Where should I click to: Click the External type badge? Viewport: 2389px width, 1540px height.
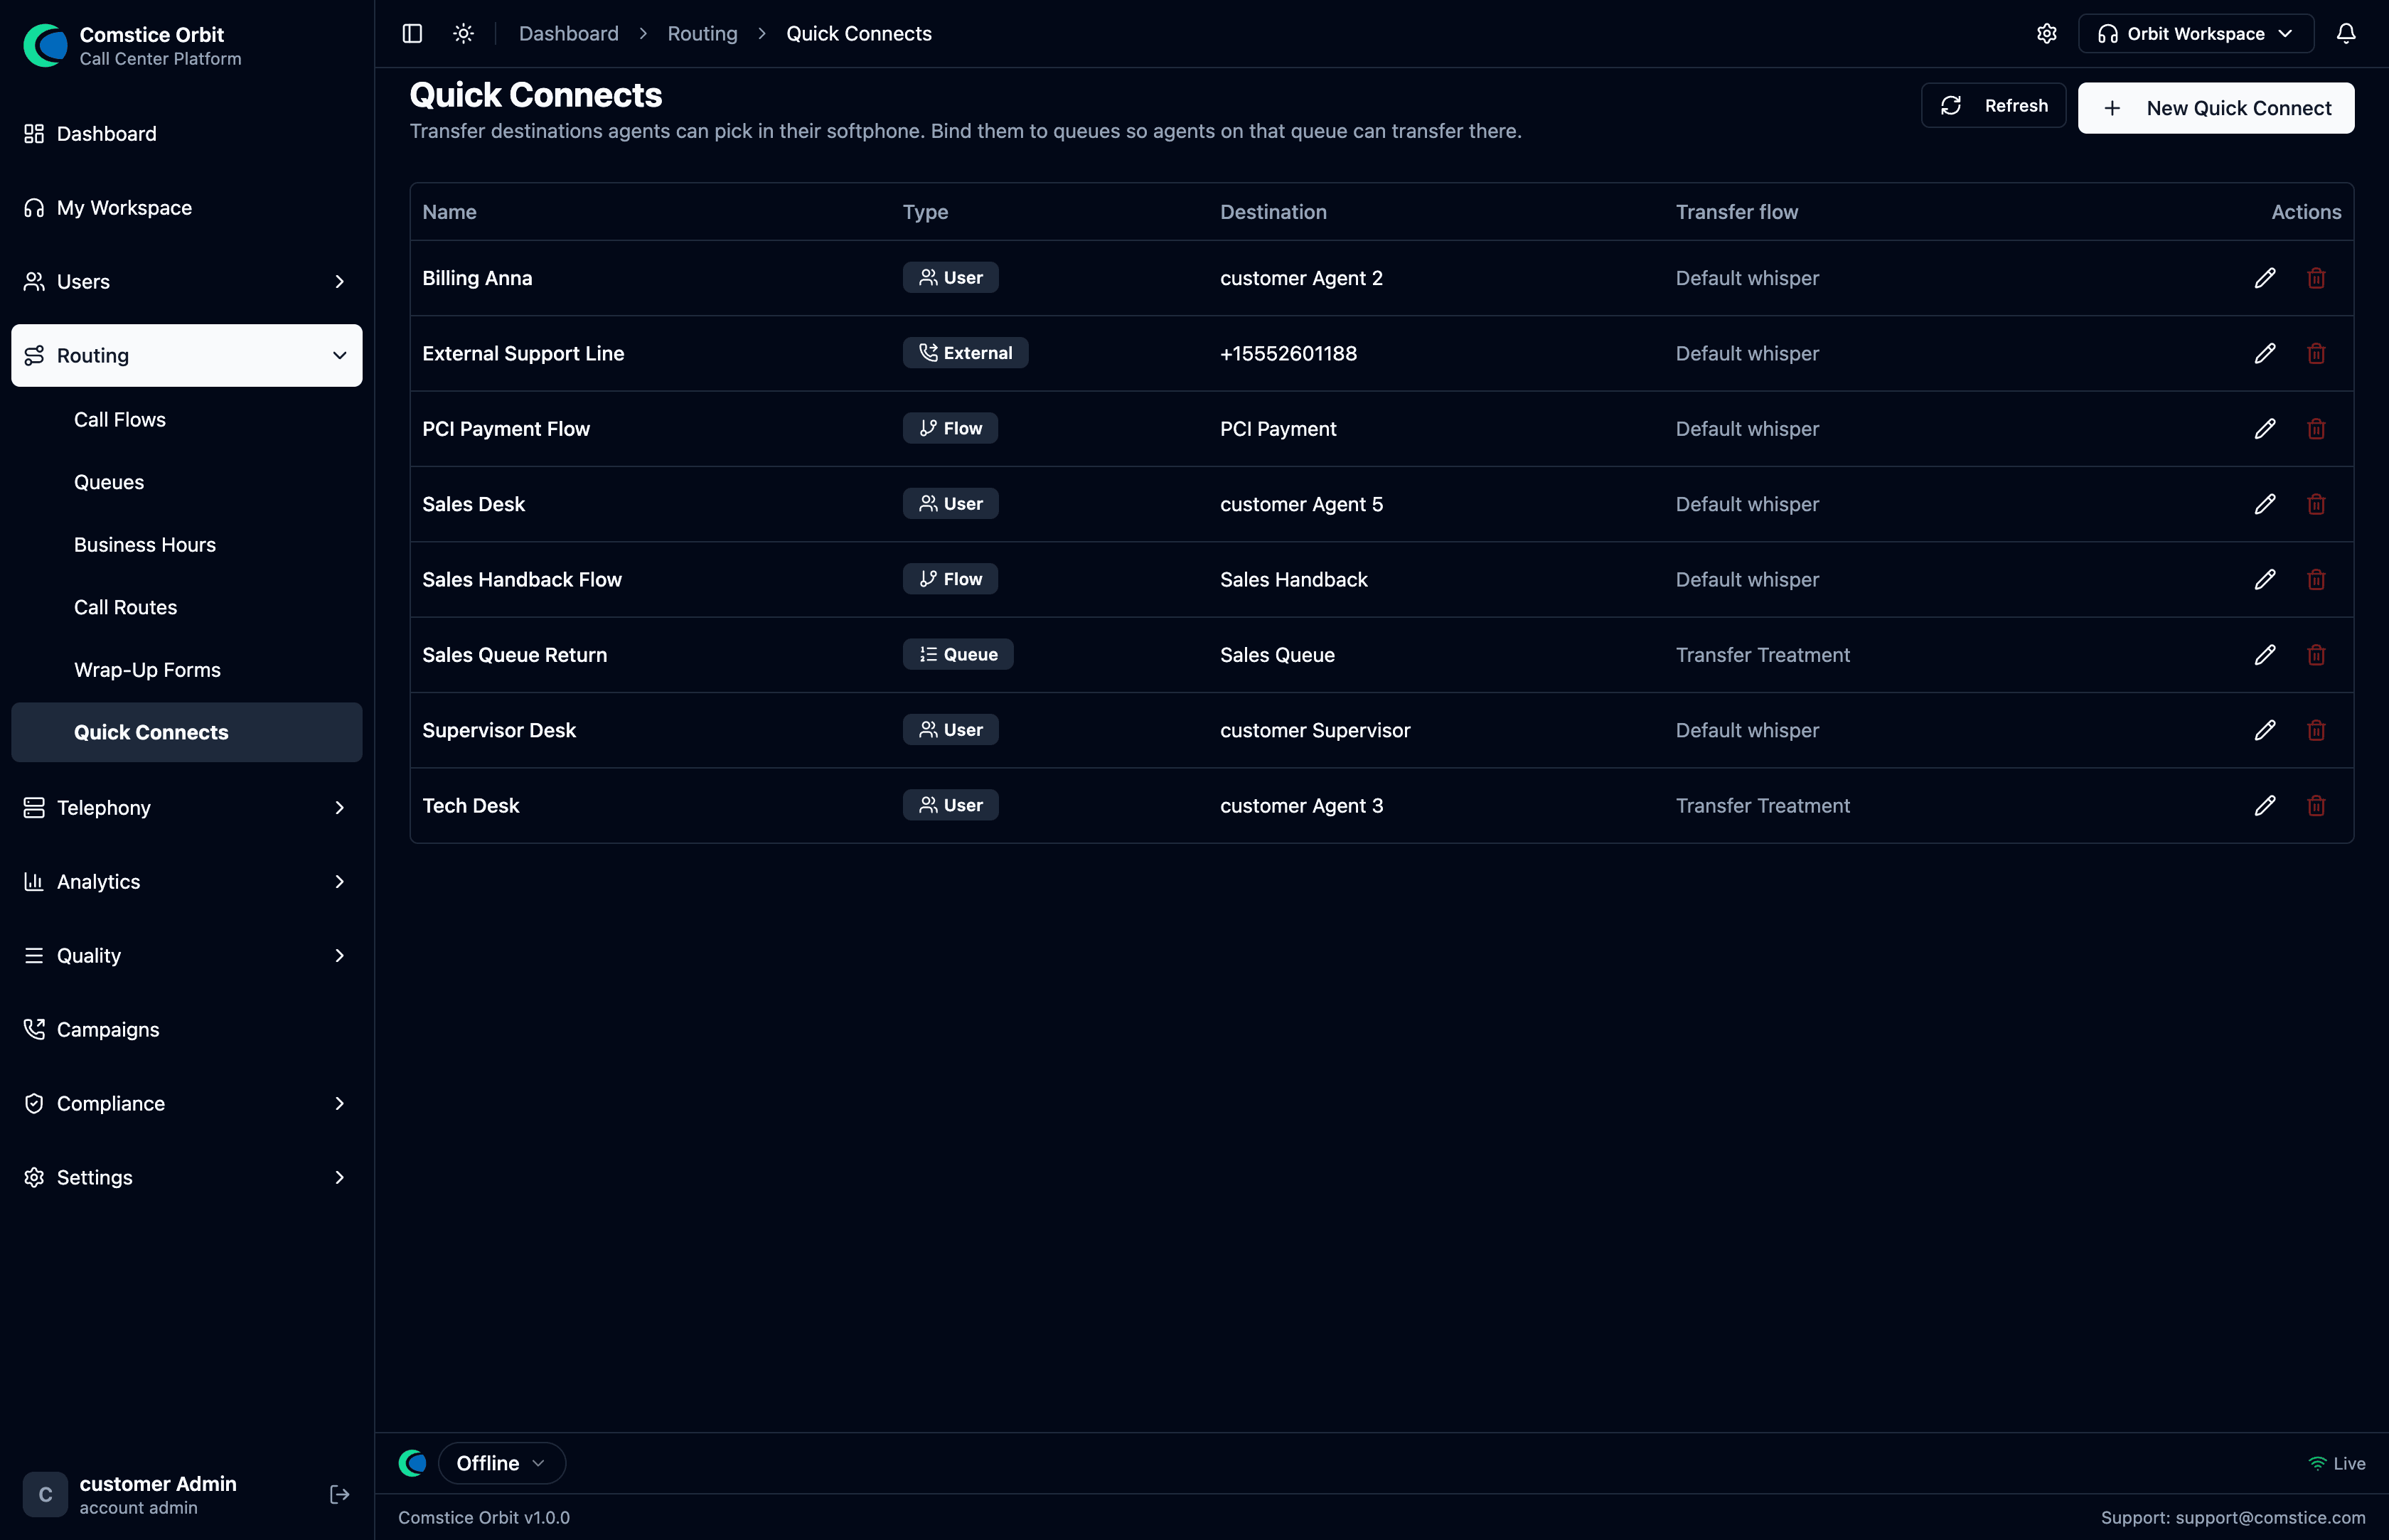tap(965, 353)
